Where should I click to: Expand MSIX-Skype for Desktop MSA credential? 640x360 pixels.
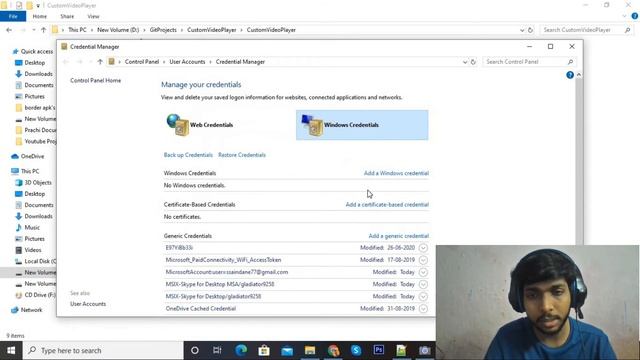click(x=423, y=284)
